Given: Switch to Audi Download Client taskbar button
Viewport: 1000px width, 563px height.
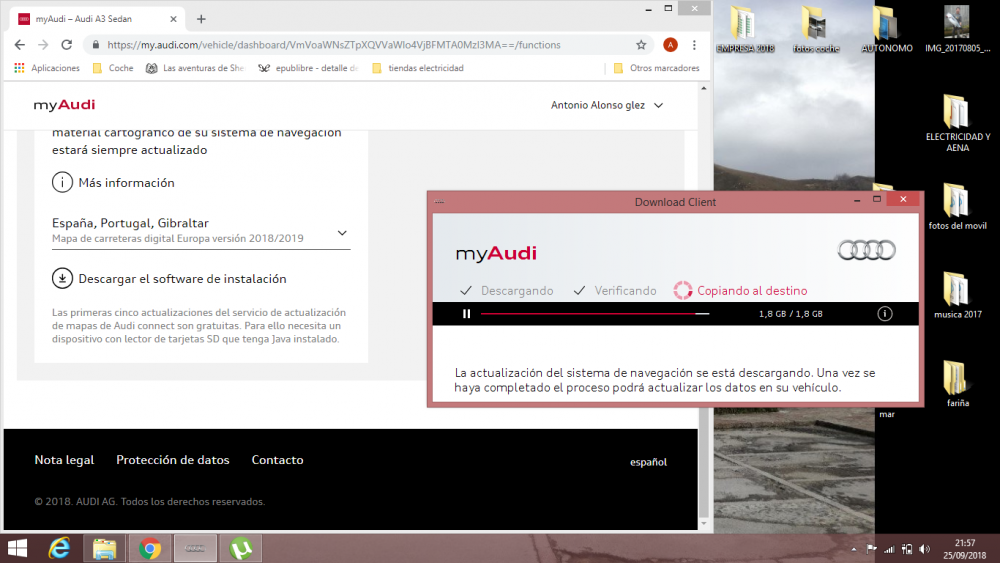Looking at the screenshot, I should point(195,548).
